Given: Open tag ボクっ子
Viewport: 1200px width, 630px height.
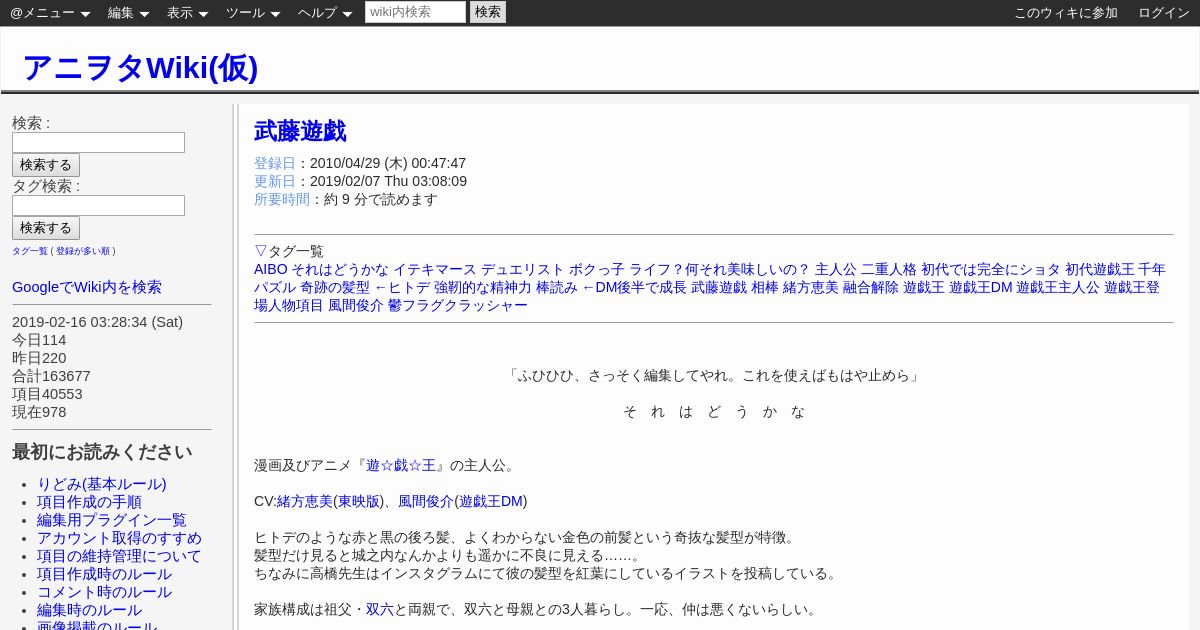Looking at the screenshot, I should click(597, 269).
